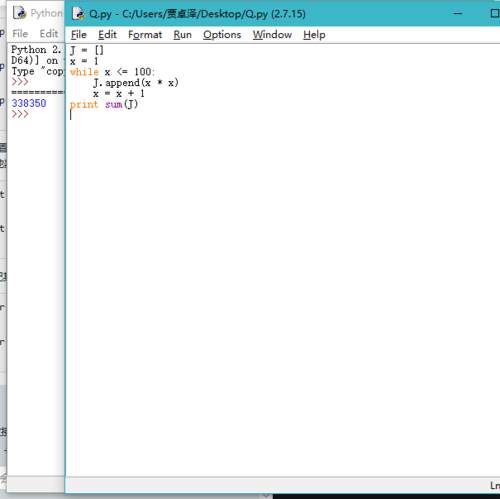Open Edit menu in Q.py editor
Screen dimensions: 500x499
107,35
